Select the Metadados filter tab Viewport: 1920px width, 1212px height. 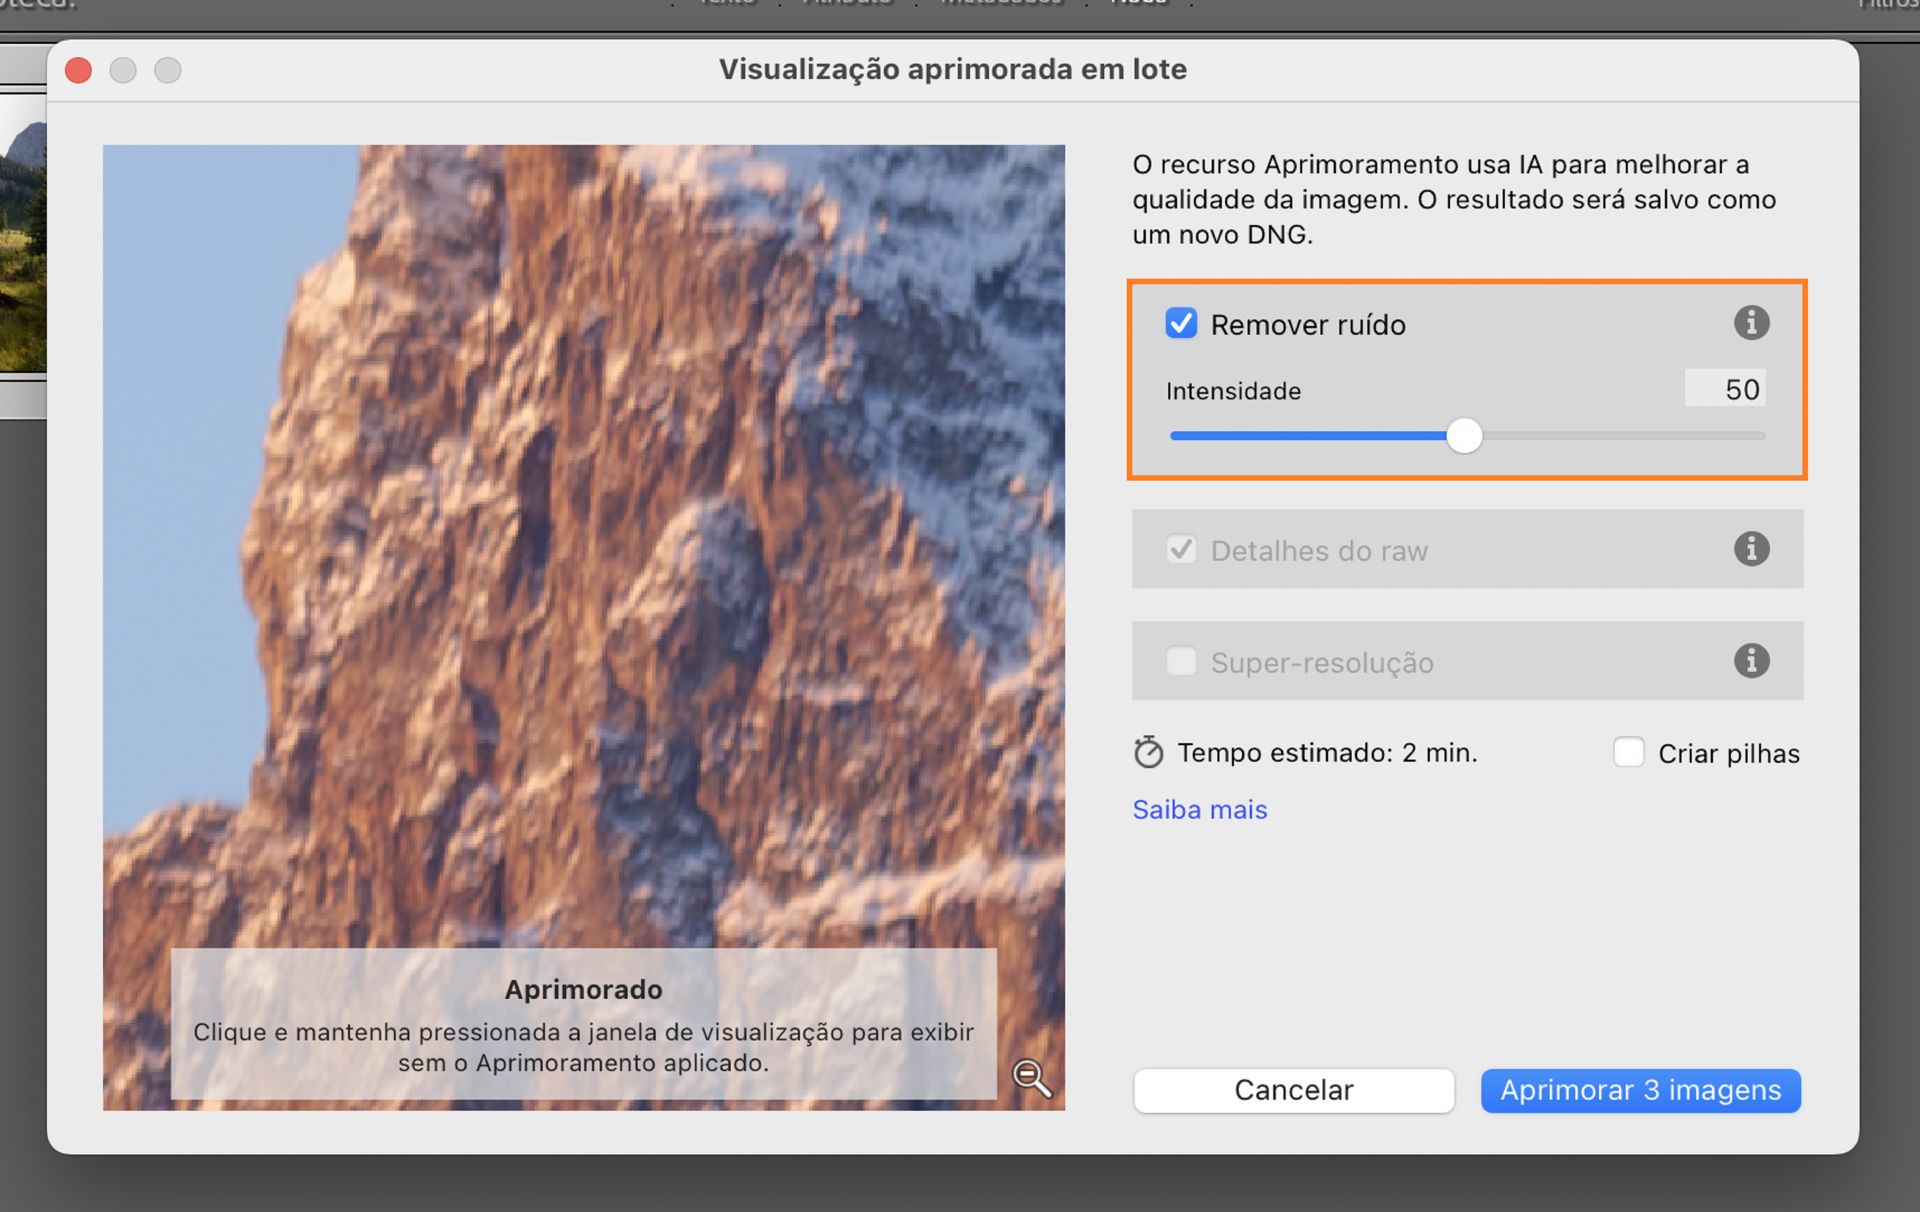1000,5
